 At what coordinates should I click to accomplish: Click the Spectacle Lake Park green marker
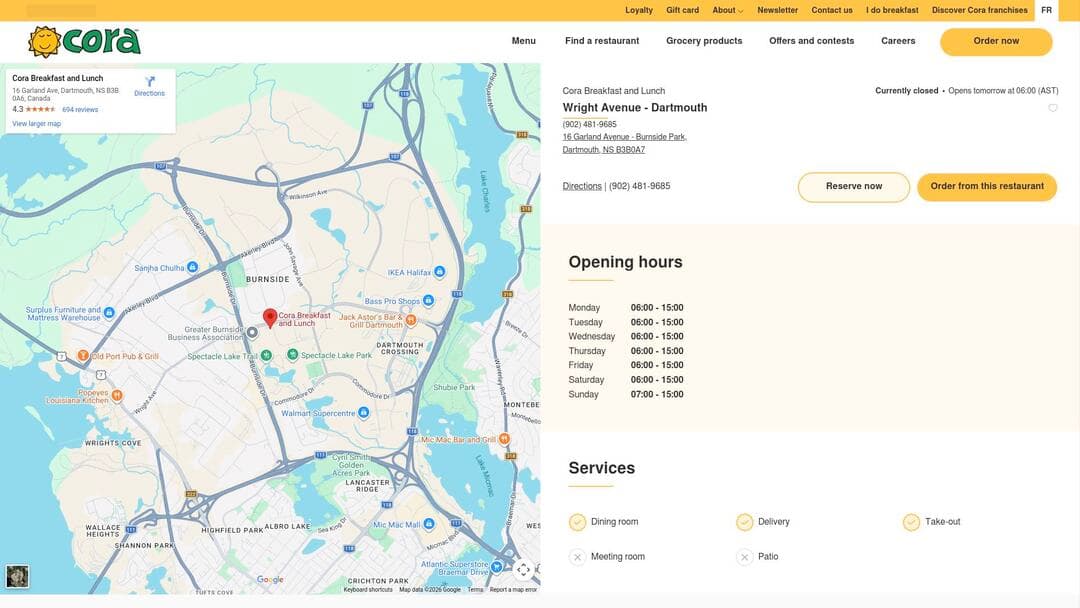coord(291,352)
